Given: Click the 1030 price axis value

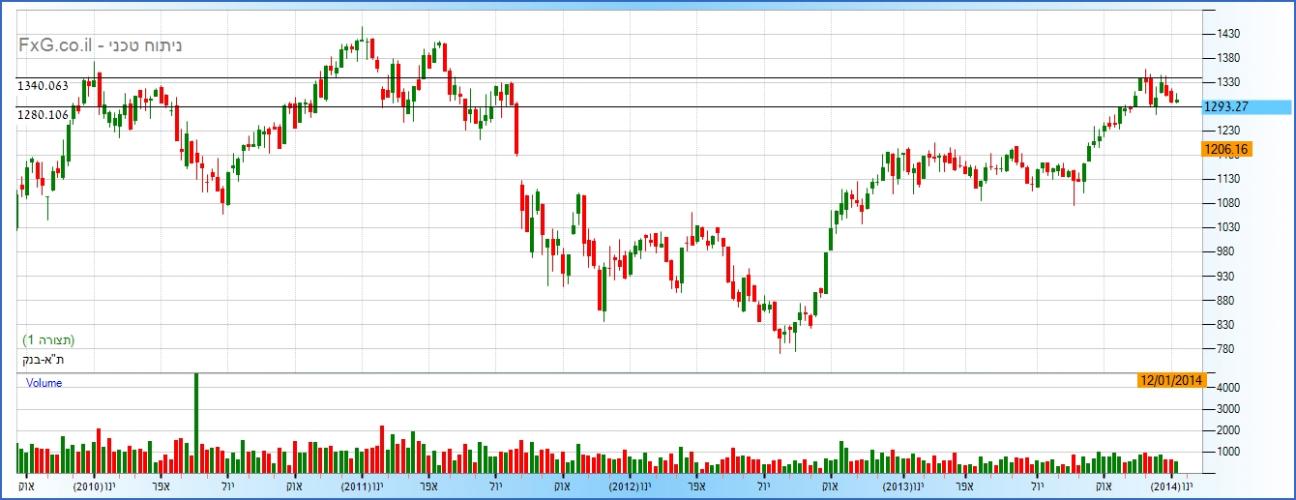Looking at the screenshot, I should tap(1229, 228).
